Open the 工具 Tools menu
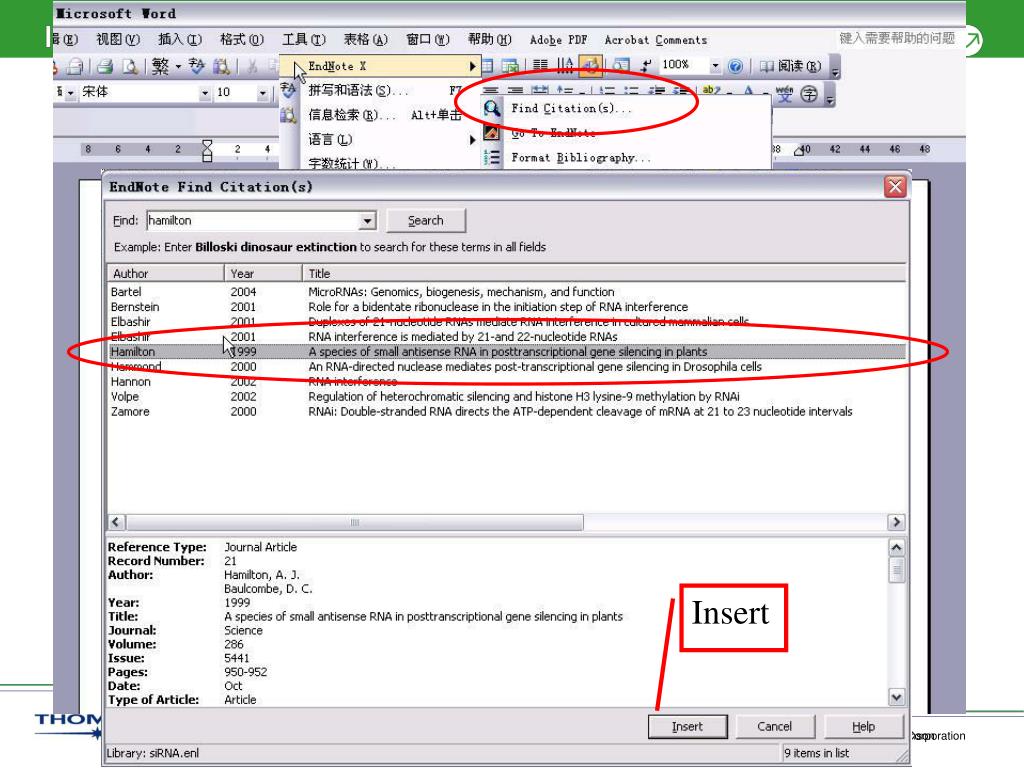Screen dimensions: 1024x768 click(303, 39)
